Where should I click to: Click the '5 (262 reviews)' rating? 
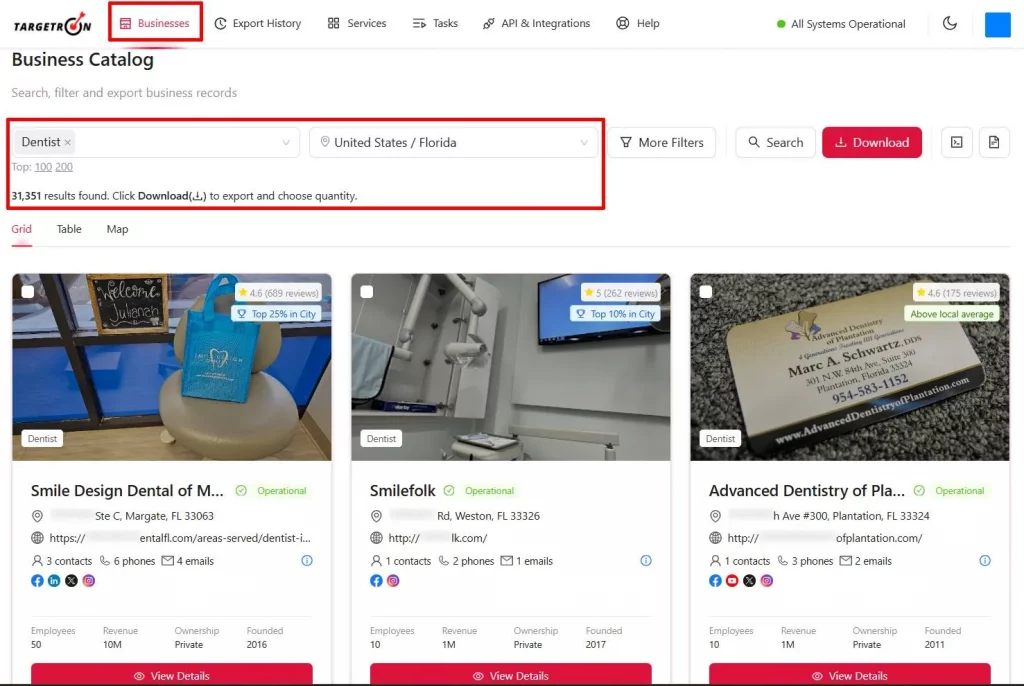click(620, 293)
